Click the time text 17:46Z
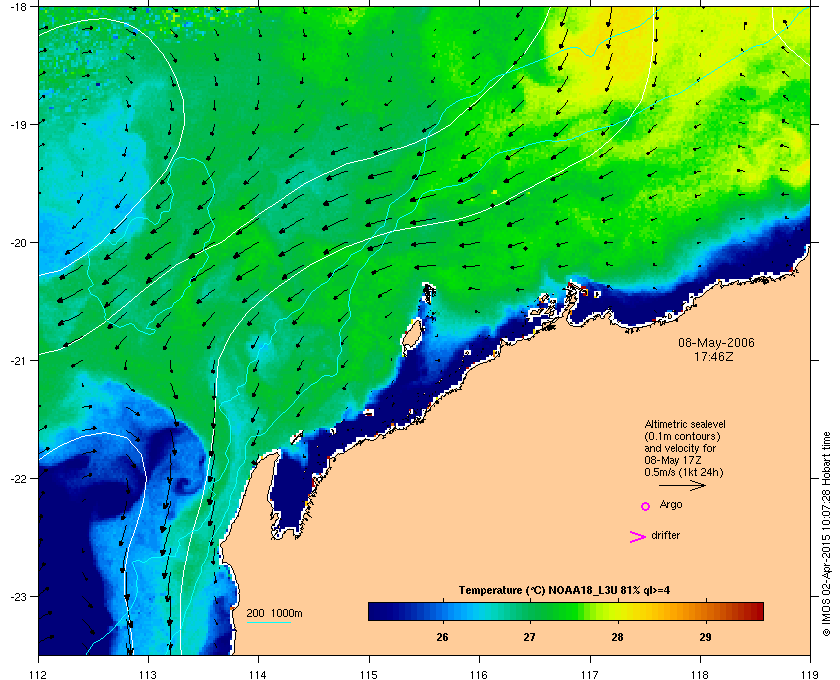Screen dimensions: 840x680 [x=714, y=356]
